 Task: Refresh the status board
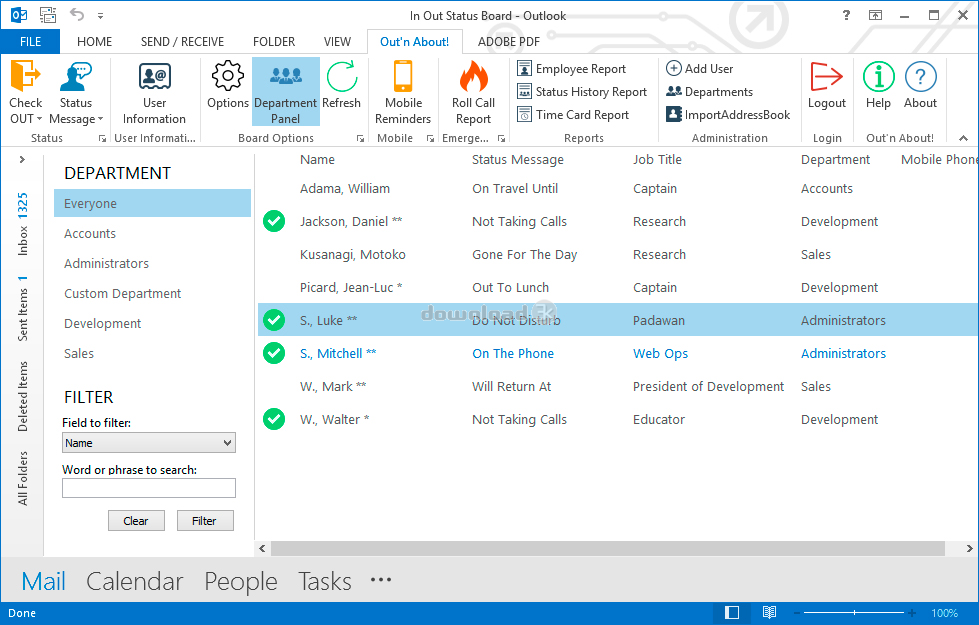[342, 86]
